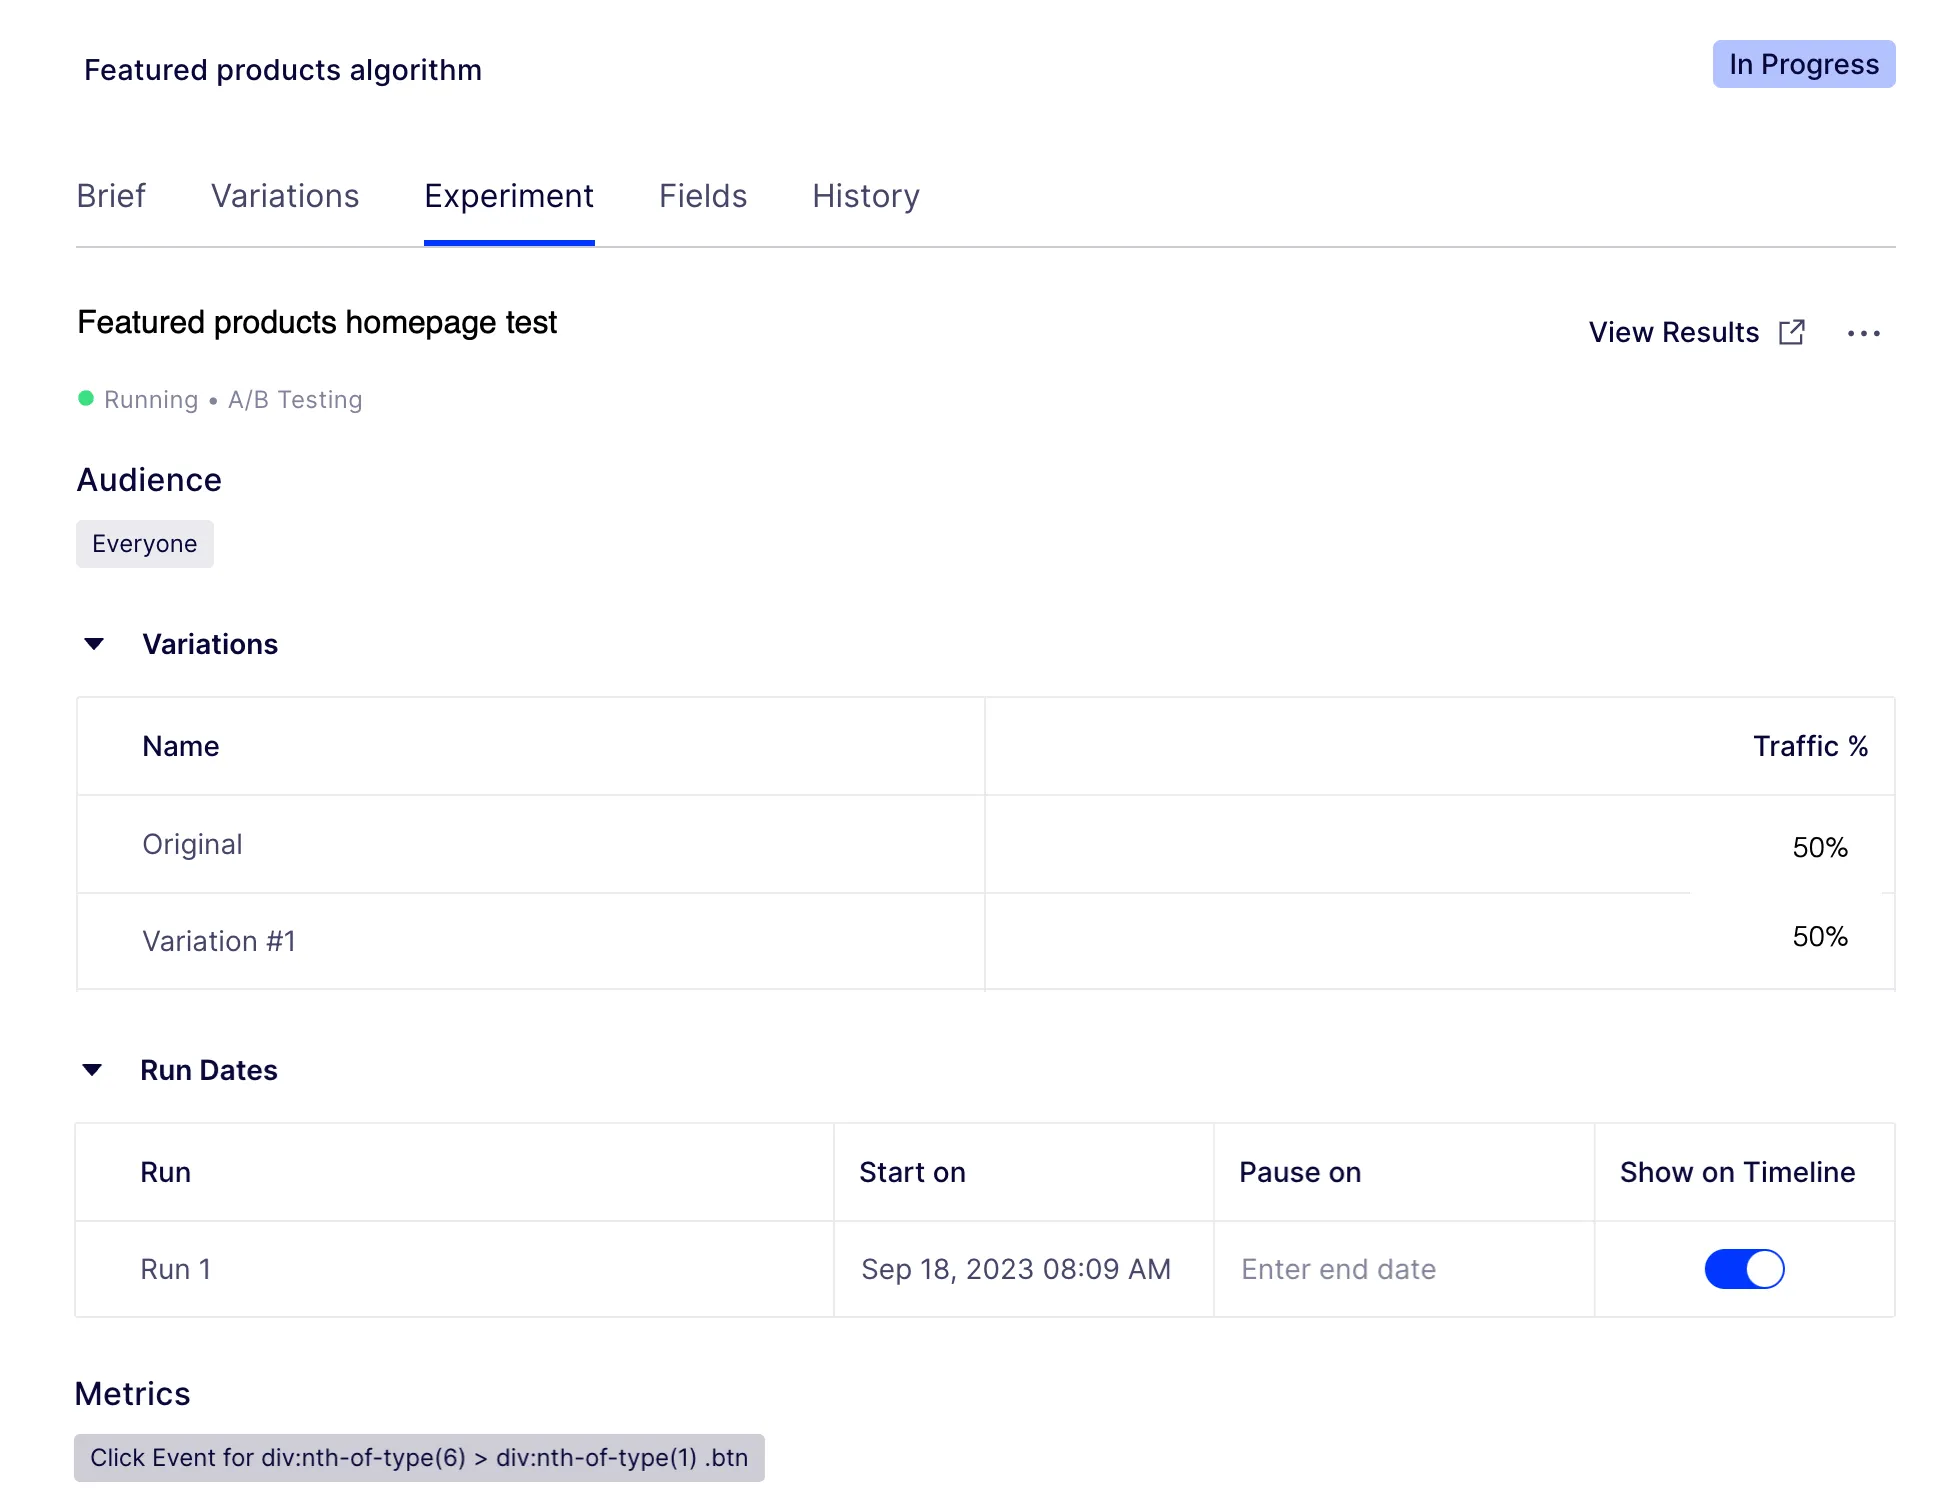
Task: Open the three-dot more options menu
Action: pyautogui.click(x=1864, y=333)
